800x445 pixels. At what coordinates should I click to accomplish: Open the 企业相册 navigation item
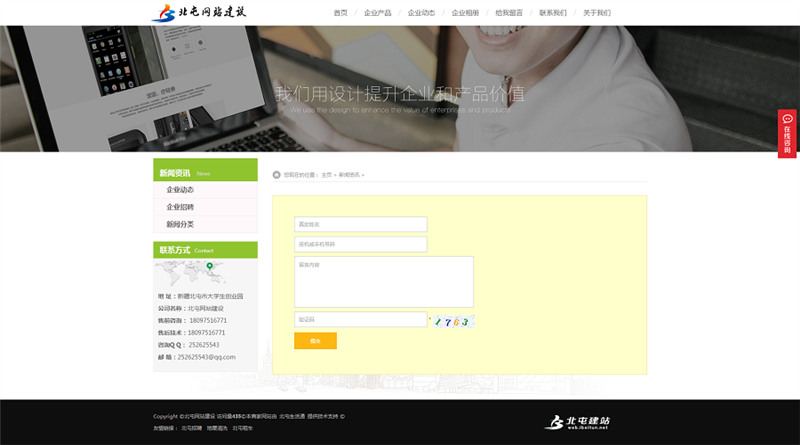click(x=465, y=13)
